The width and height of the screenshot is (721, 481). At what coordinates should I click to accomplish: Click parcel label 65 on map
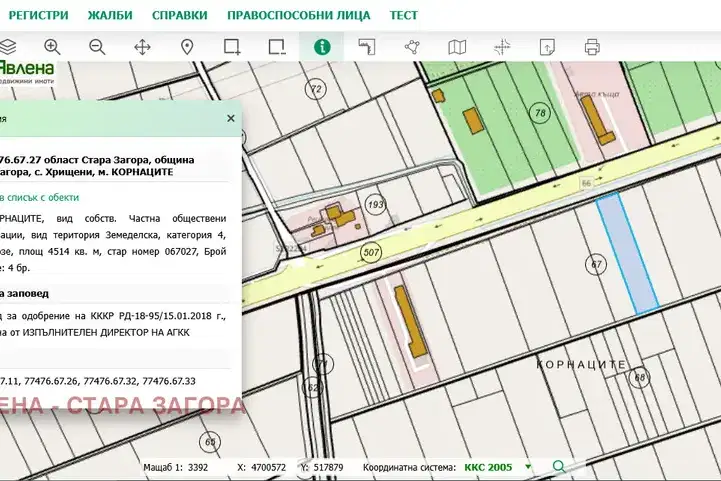[x=210, y=442]
